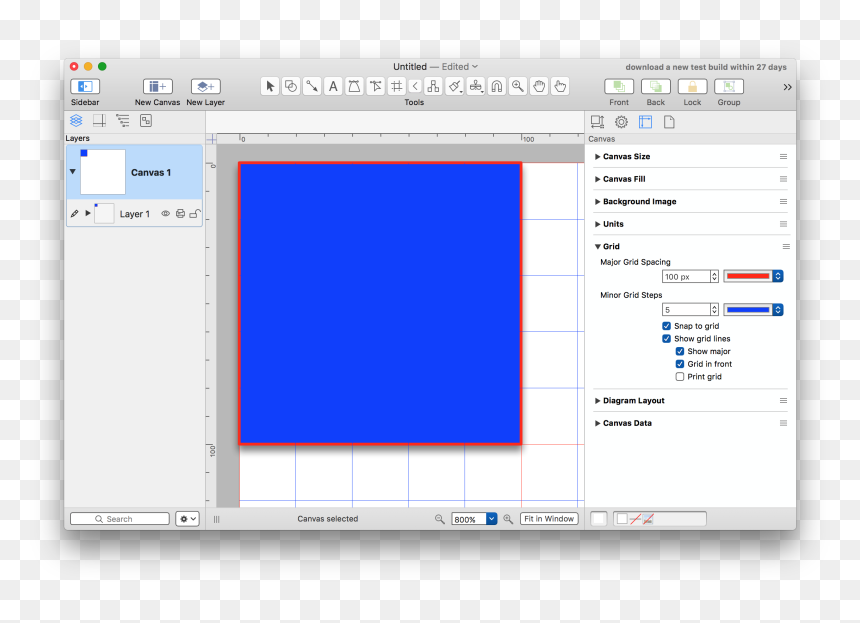Collapse Canvas 1 disclosure triangle
860x623 pixels.
72,172
